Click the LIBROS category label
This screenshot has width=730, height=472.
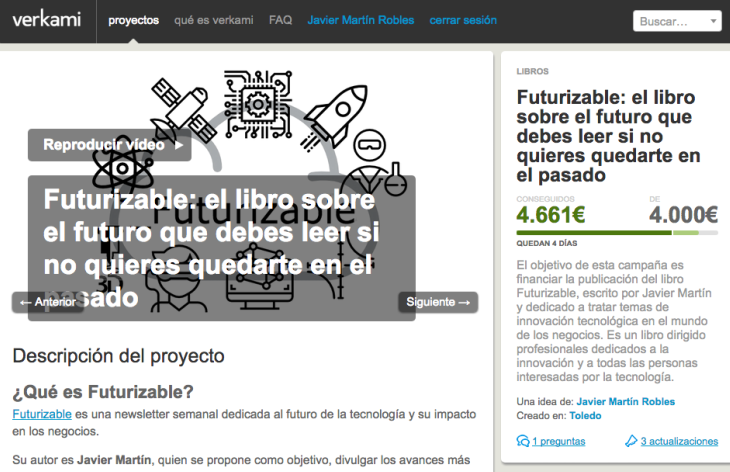pyautogui.click(x=533, y=71)
